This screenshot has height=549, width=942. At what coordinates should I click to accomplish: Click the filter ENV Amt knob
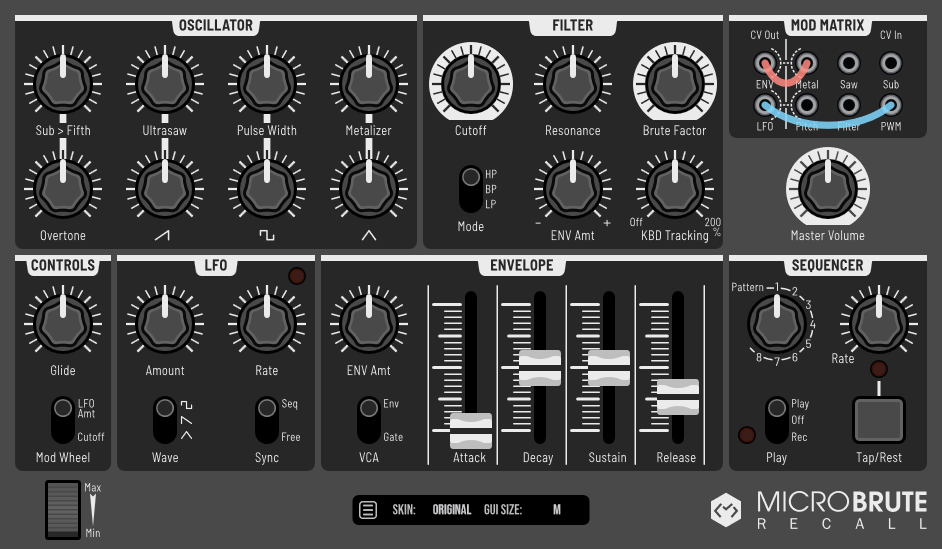(x=573, y=188)
